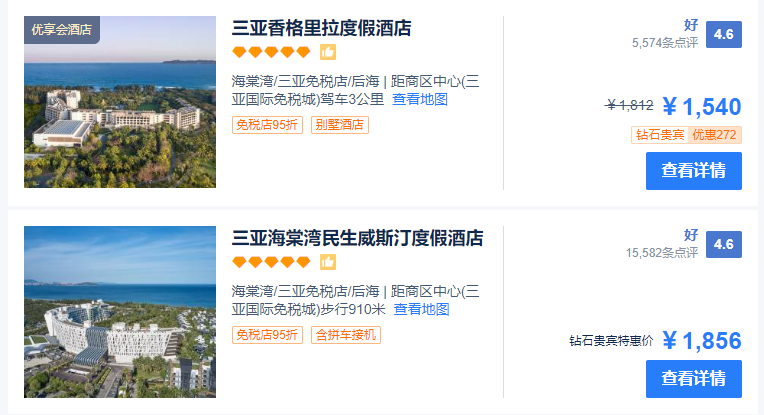764x415 pixels.
Task: Open the 15,582条点评 reviews link
Action: (662, 253)
